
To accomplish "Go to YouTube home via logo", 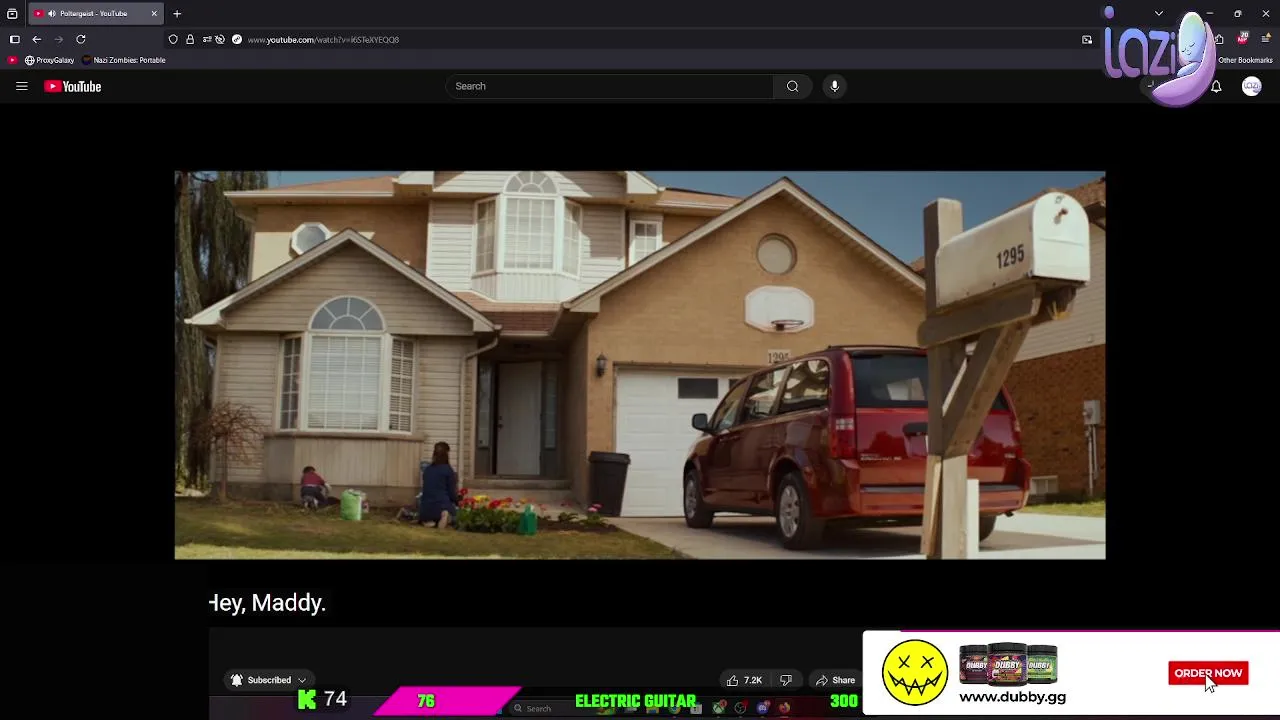I will click(x=73, y=86).
